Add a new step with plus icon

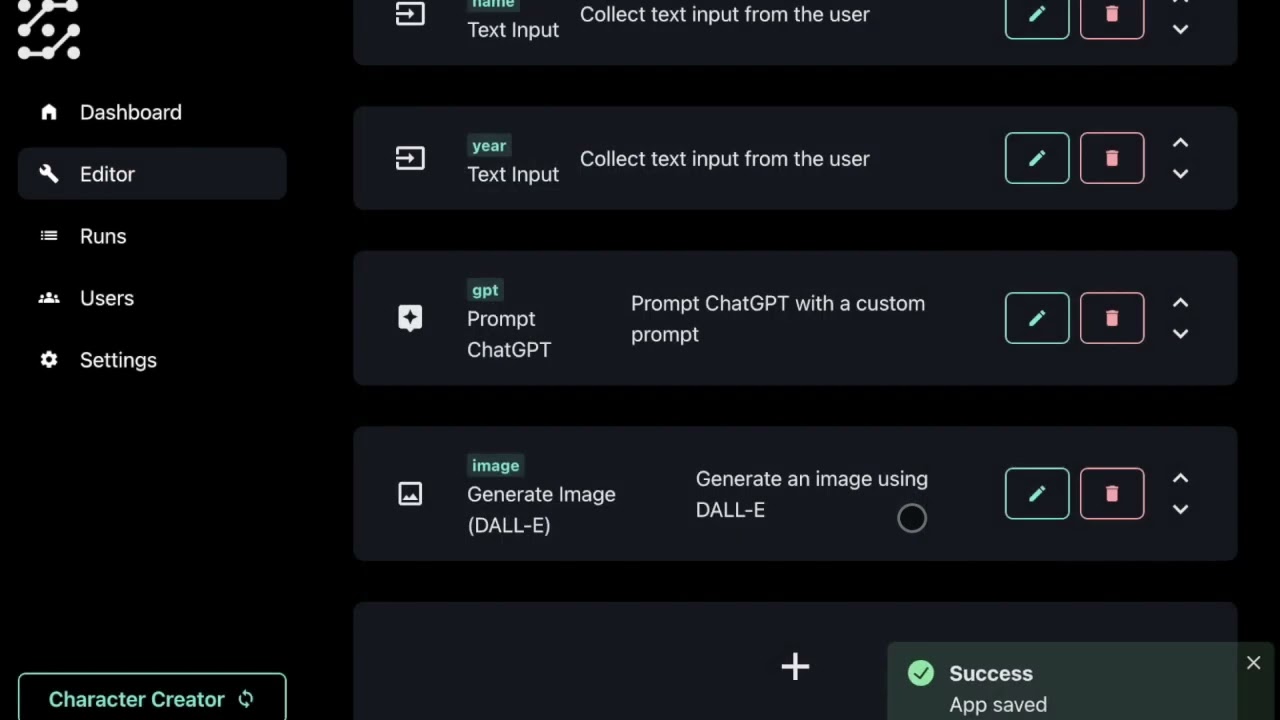(795, 667)
